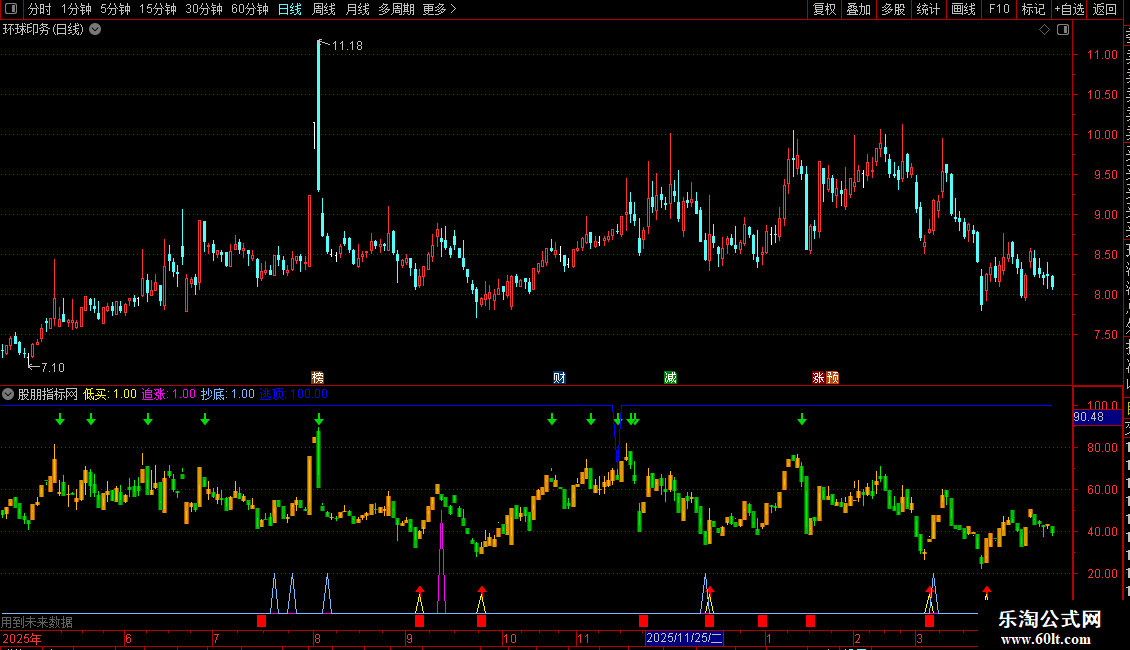
Task: Click the leftmost green down arrow signal
Action: click(60, 419)
